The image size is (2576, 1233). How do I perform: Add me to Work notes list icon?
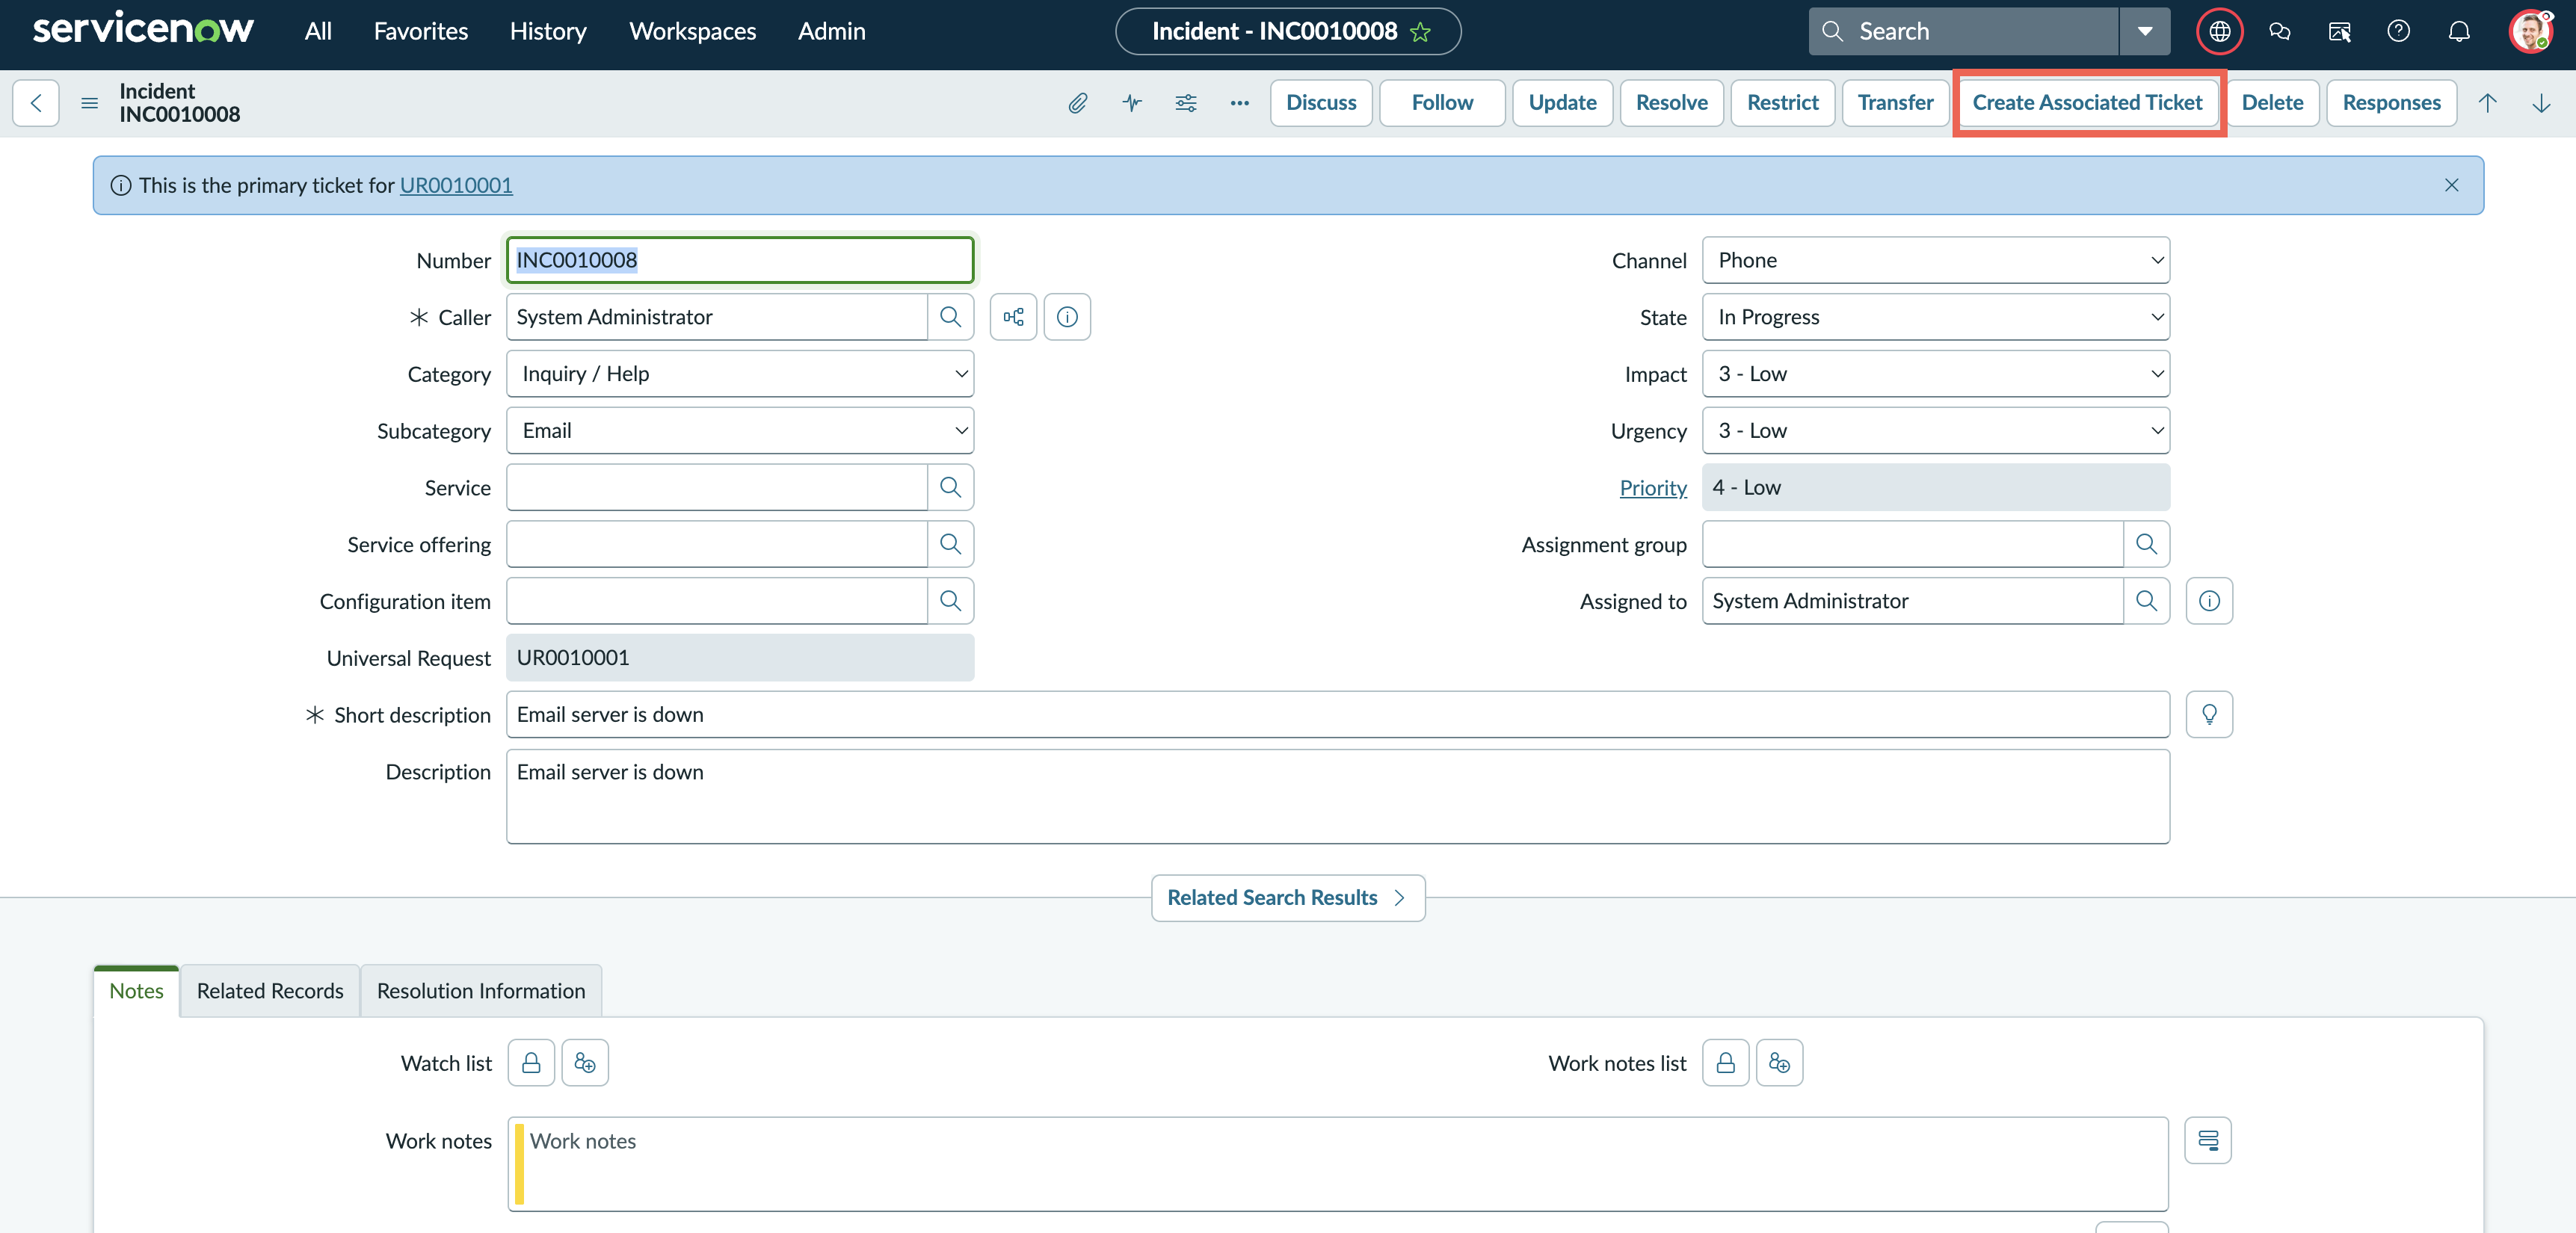click(x=1780, y=1063)
